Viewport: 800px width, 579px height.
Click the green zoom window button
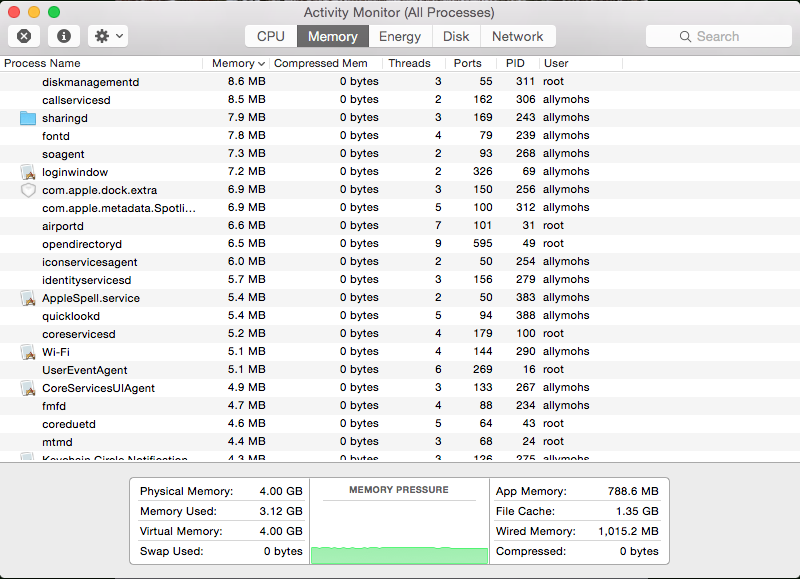pyautogui.click(x=54, y=12)
